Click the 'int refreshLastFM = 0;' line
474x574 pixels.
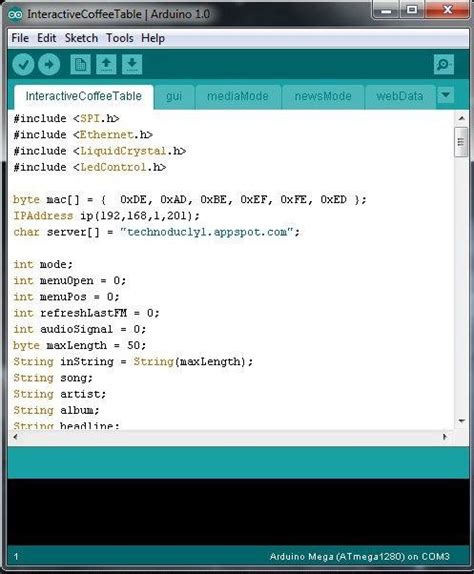86,313
